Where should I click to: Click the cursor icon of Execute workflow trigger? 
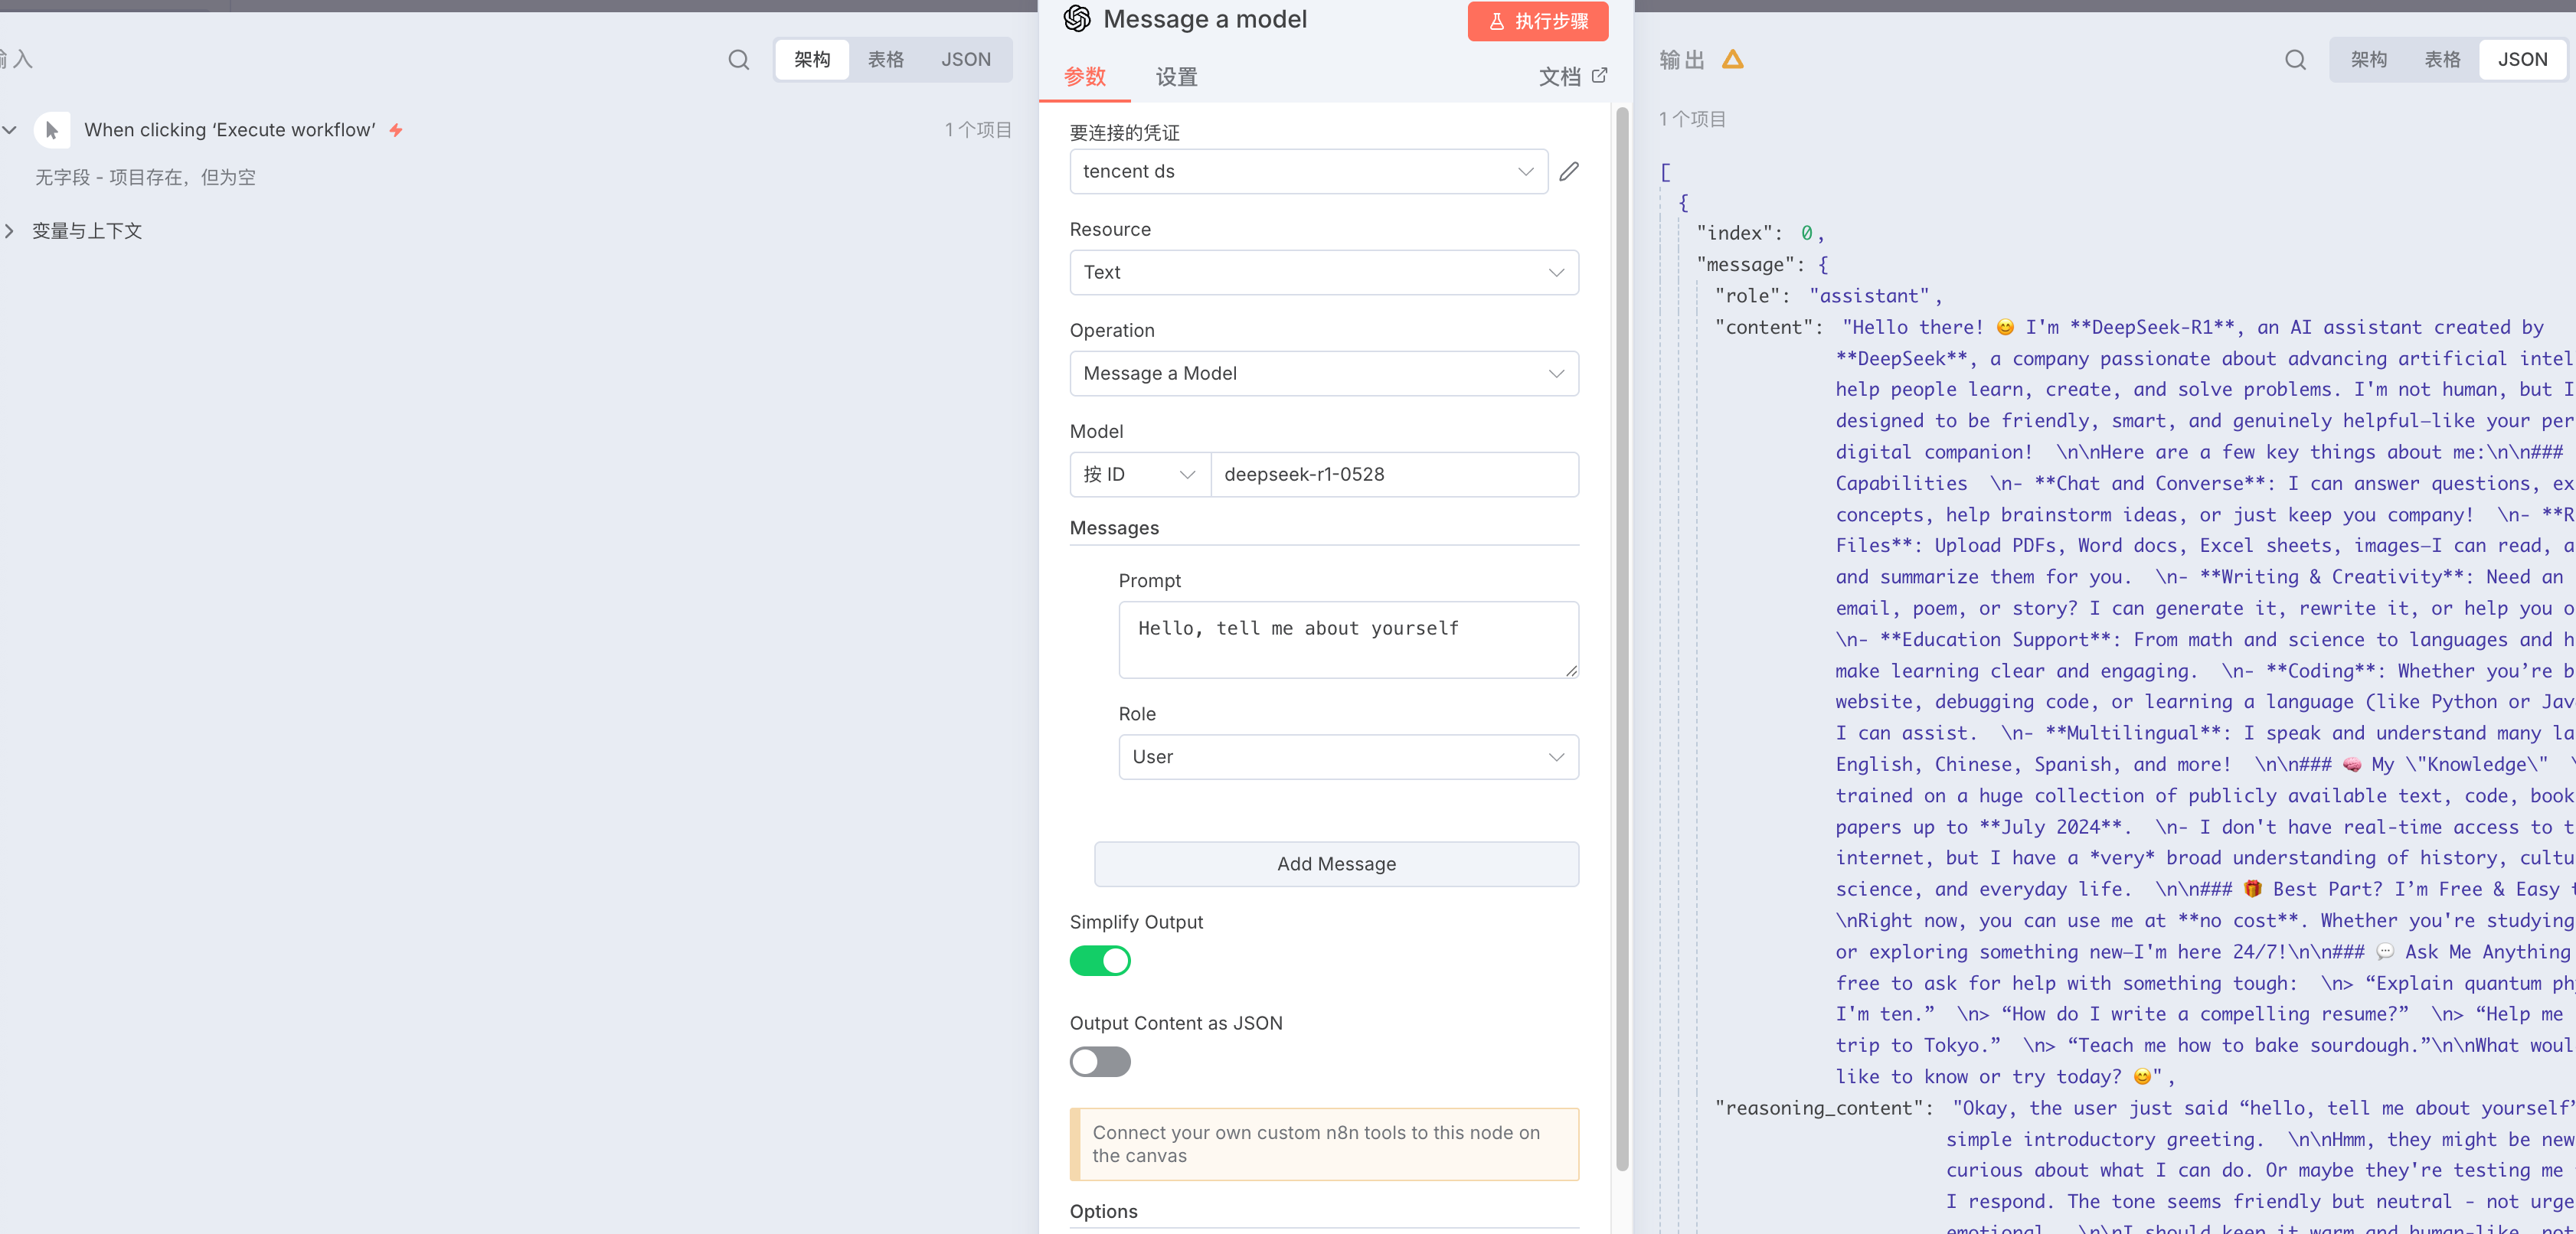click(52, 130)
